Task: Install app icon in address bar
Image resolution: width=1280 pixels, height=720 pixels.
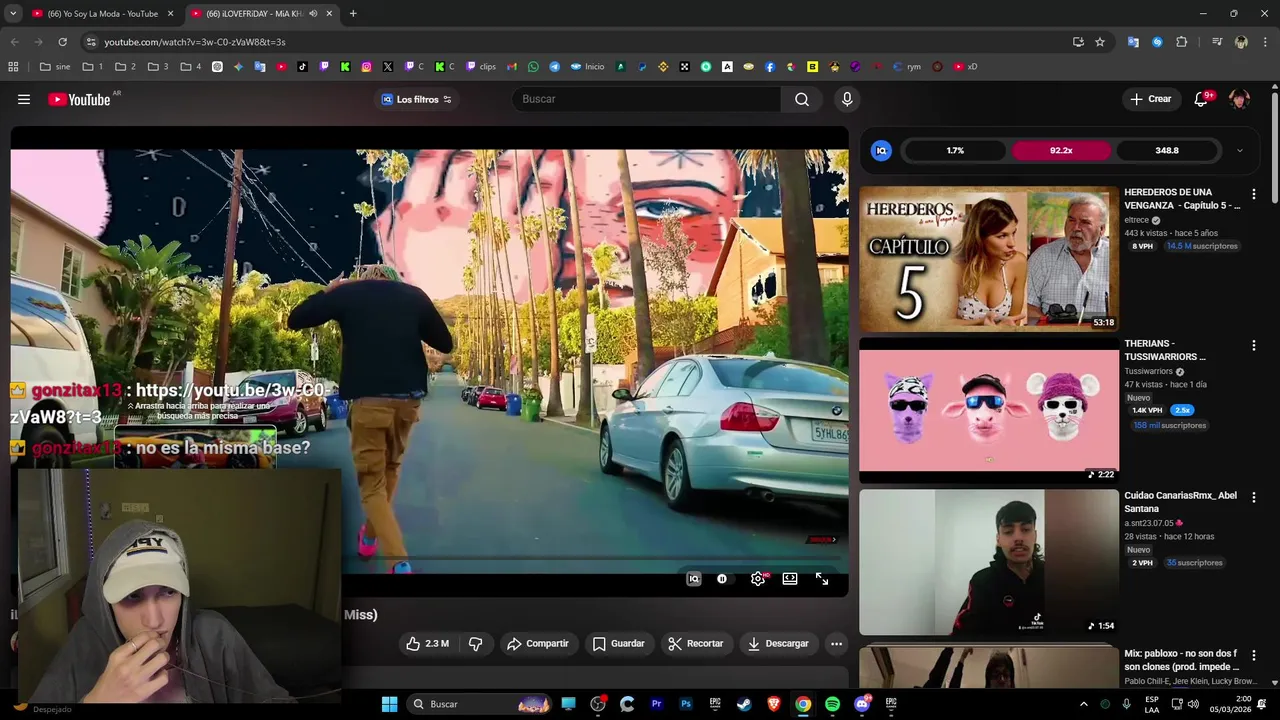Action: click(1078, 42)
